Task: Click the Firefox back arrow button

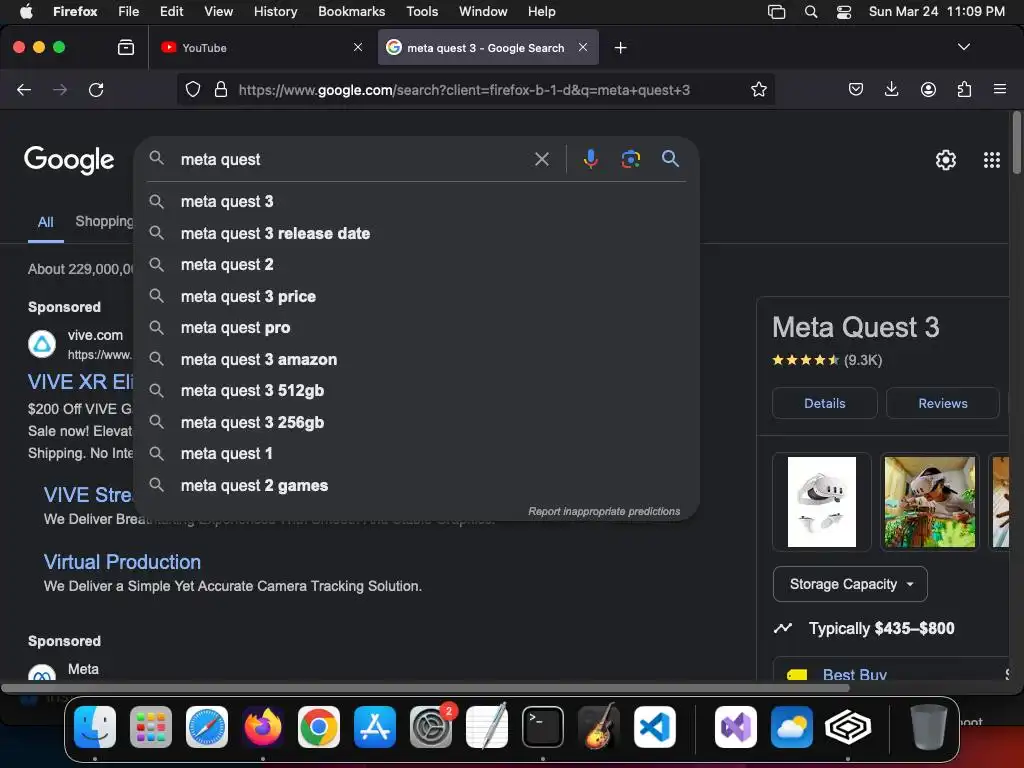Action: 24,89
